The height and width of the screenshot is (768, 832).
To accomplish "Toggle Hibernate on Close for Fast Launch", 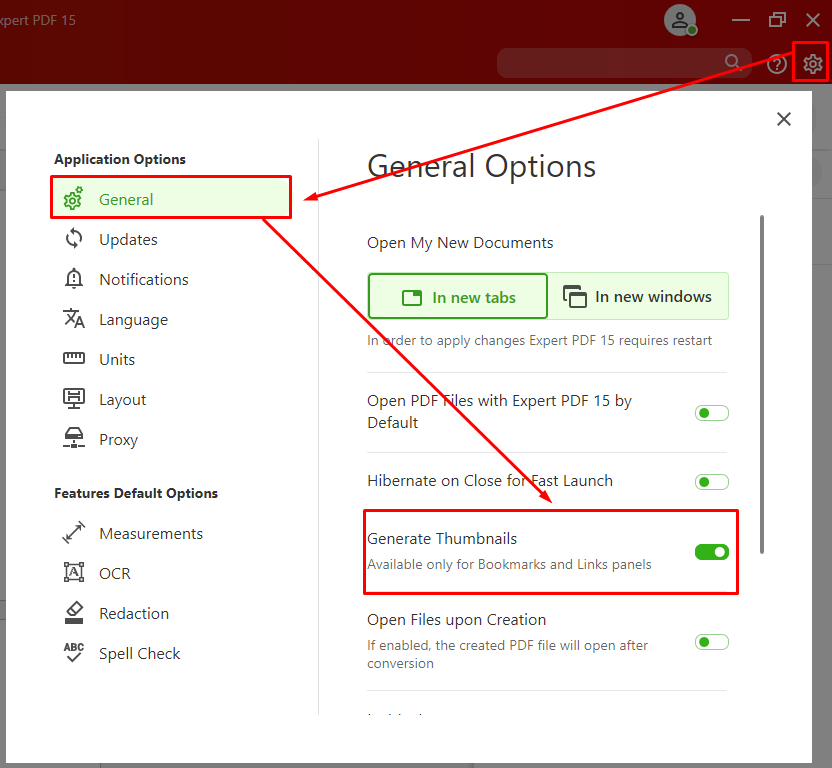I will [712, 481].
